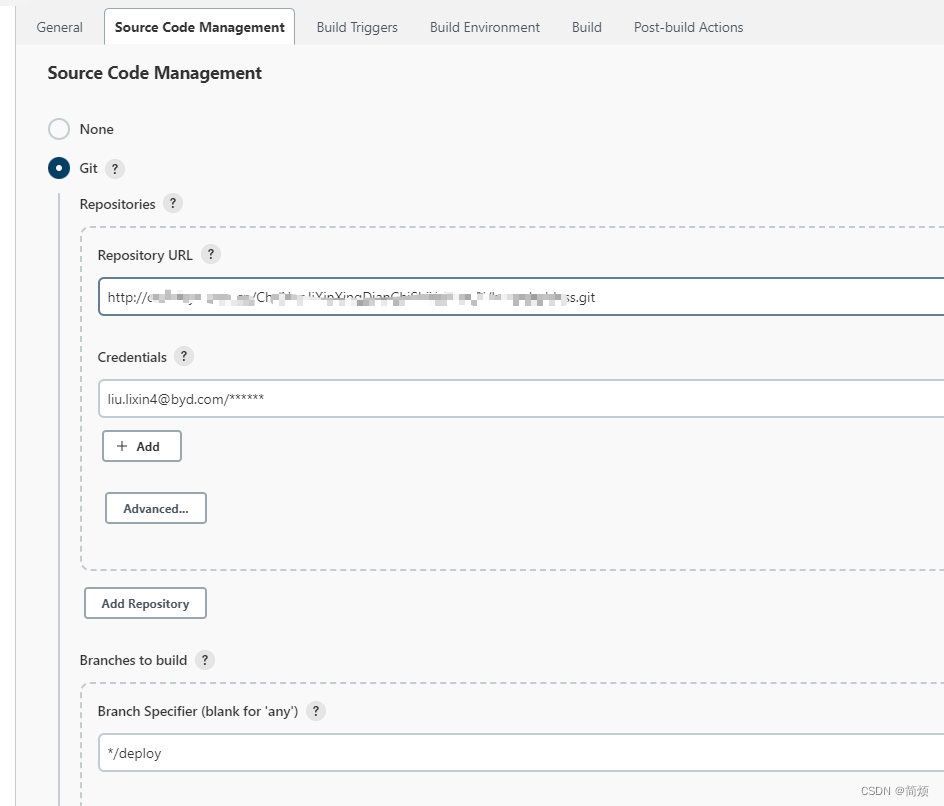944x806 pixels.
Task: Open the Post-build Actions tab
Action: (688, 27)
